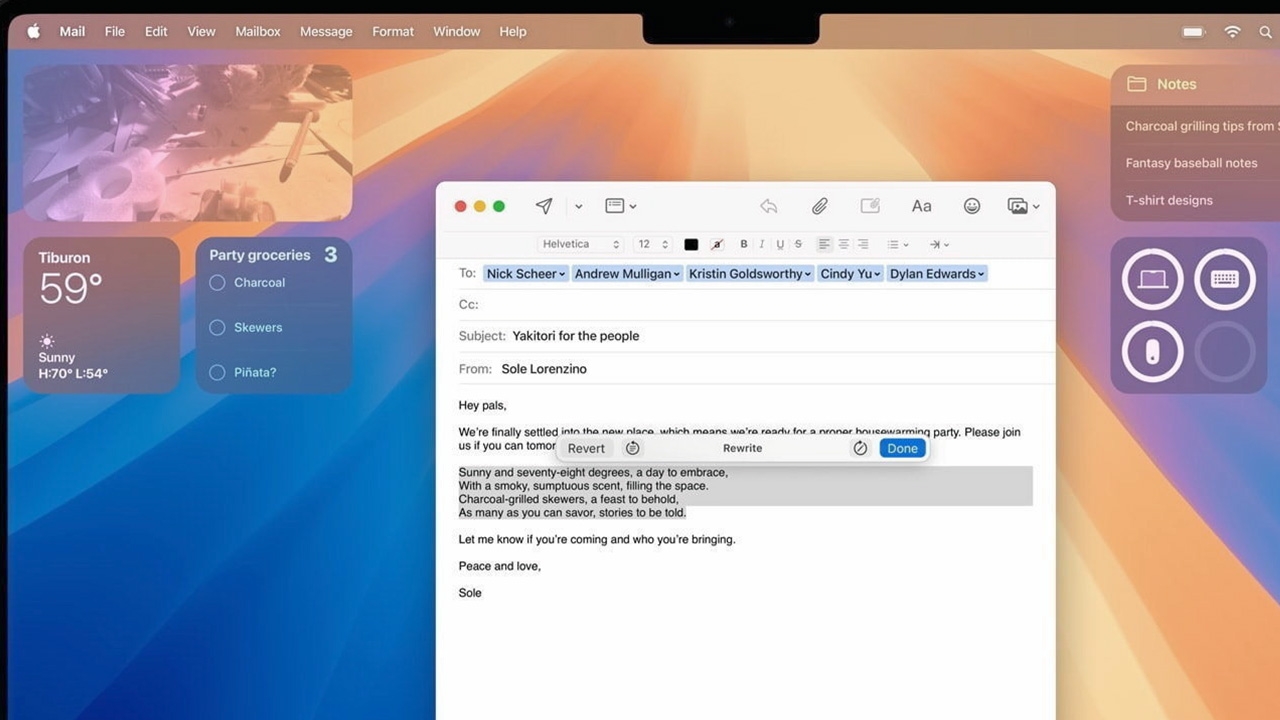
Task: Open the Notes widget folder icon
Action: pyautogui.click(x=1137, y=84)
